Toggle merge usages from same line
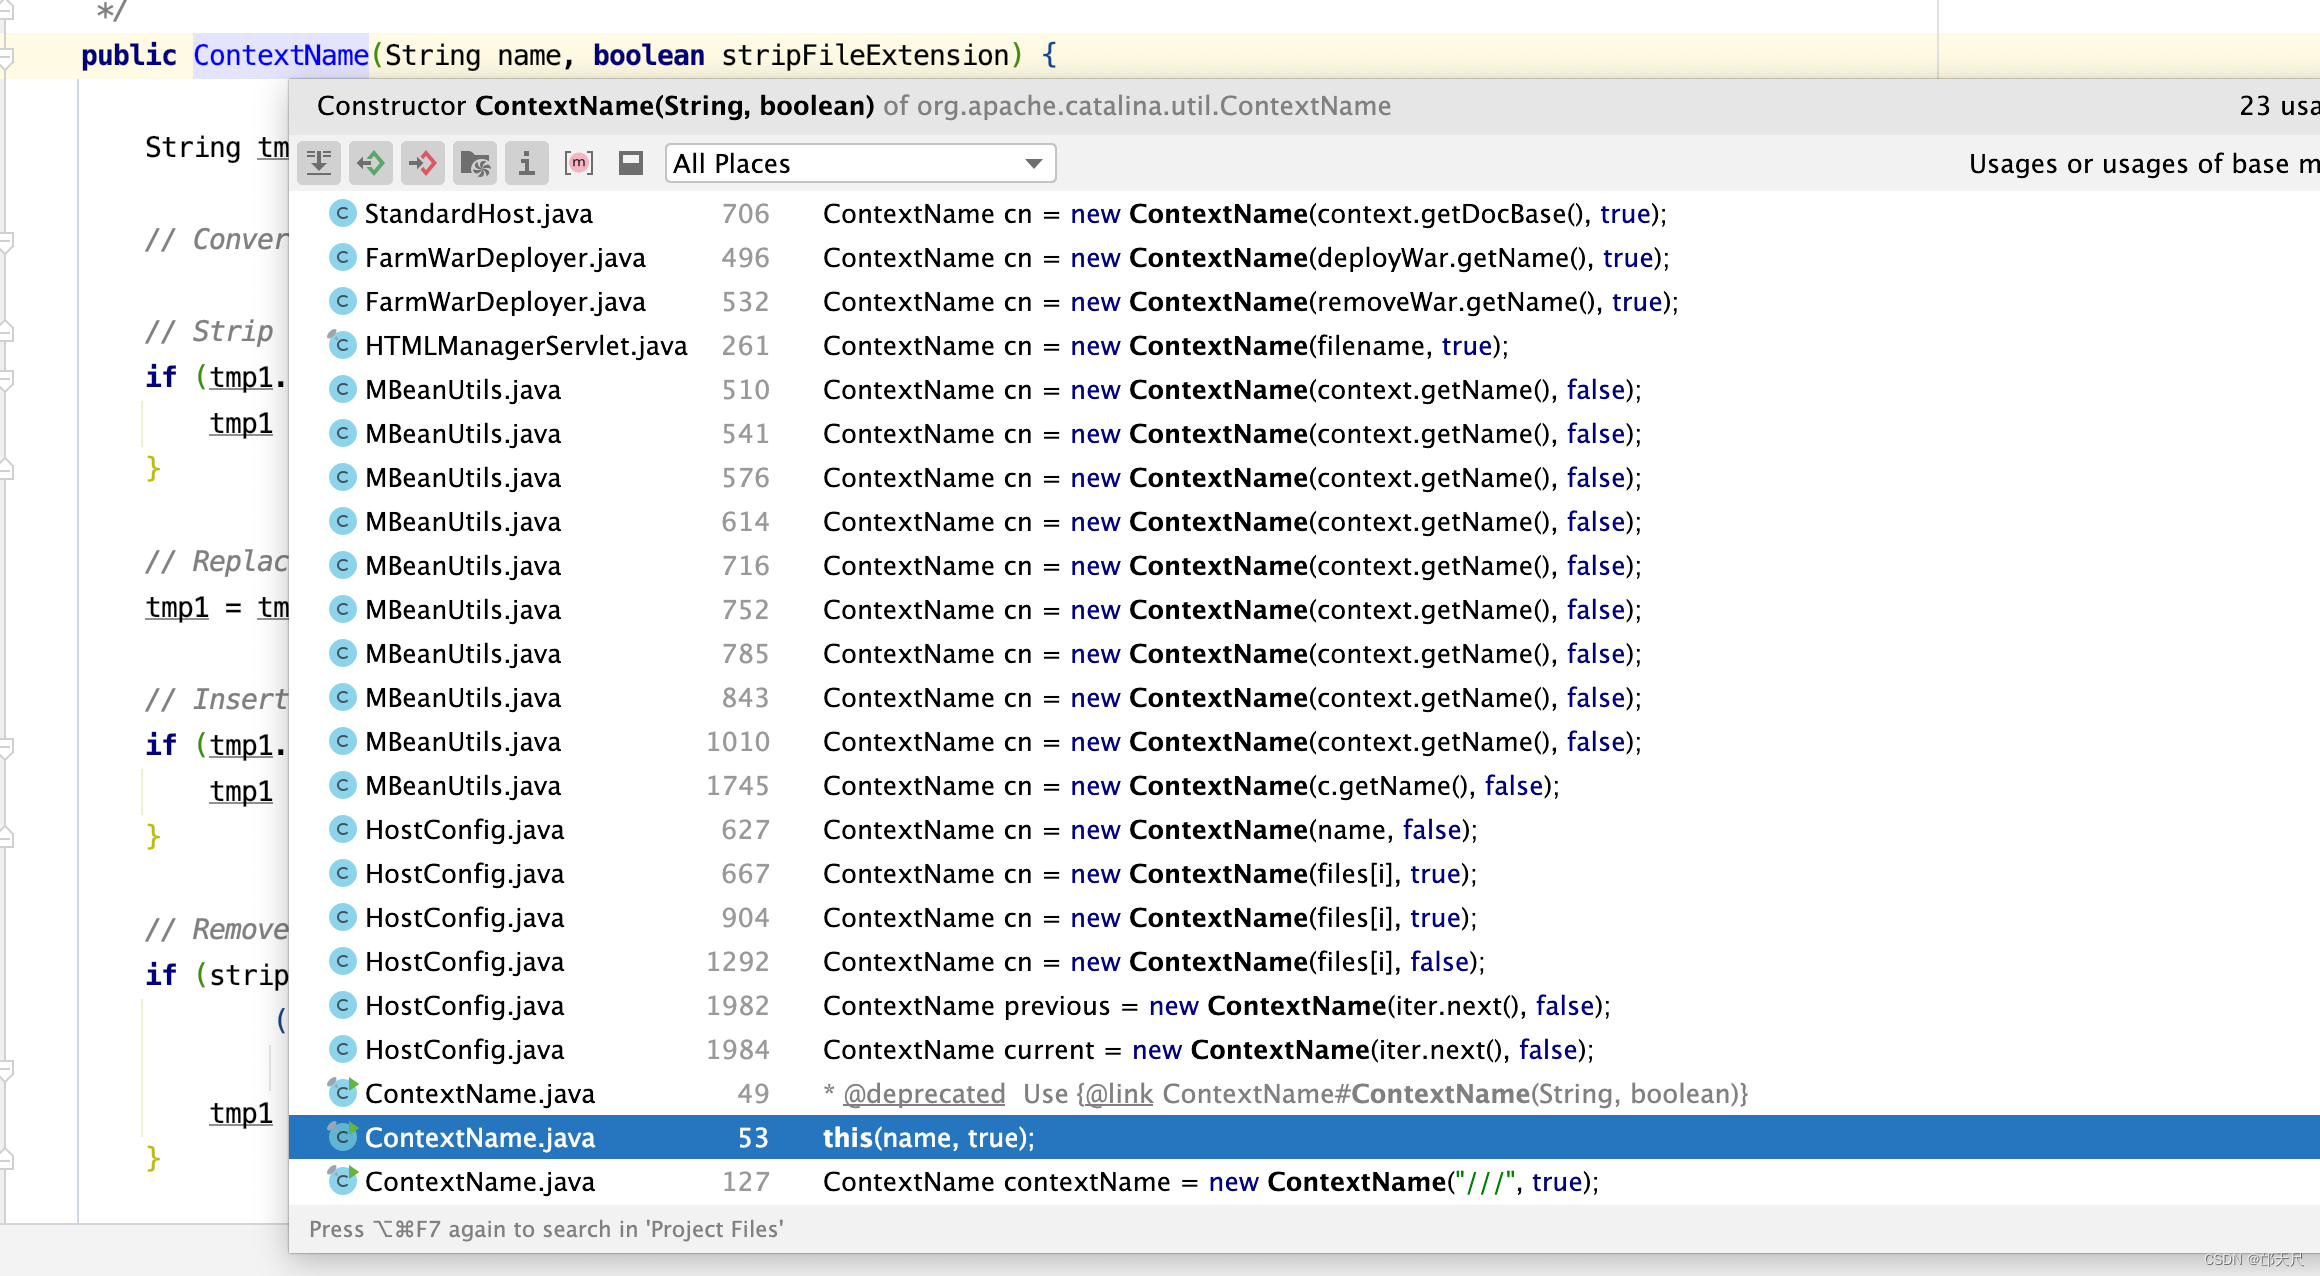Image resolution: width=2320 pixels, height=1276 pixels. 319,163
